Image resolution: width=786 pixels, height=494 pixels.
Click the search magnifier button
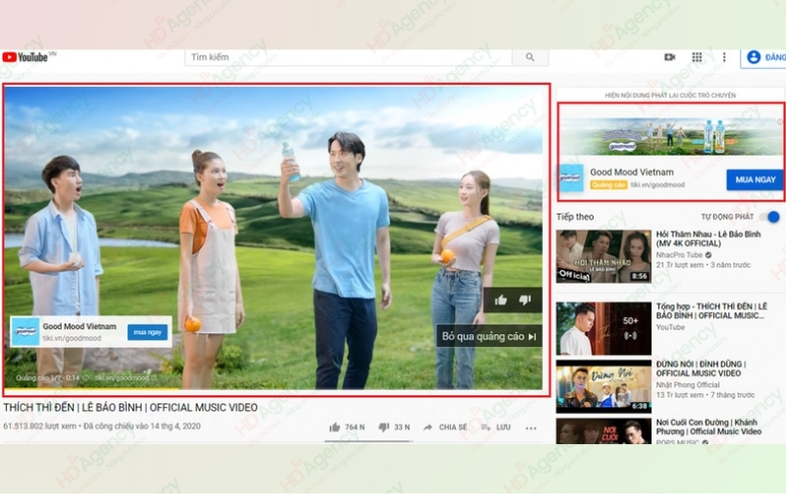coord(530,57)
